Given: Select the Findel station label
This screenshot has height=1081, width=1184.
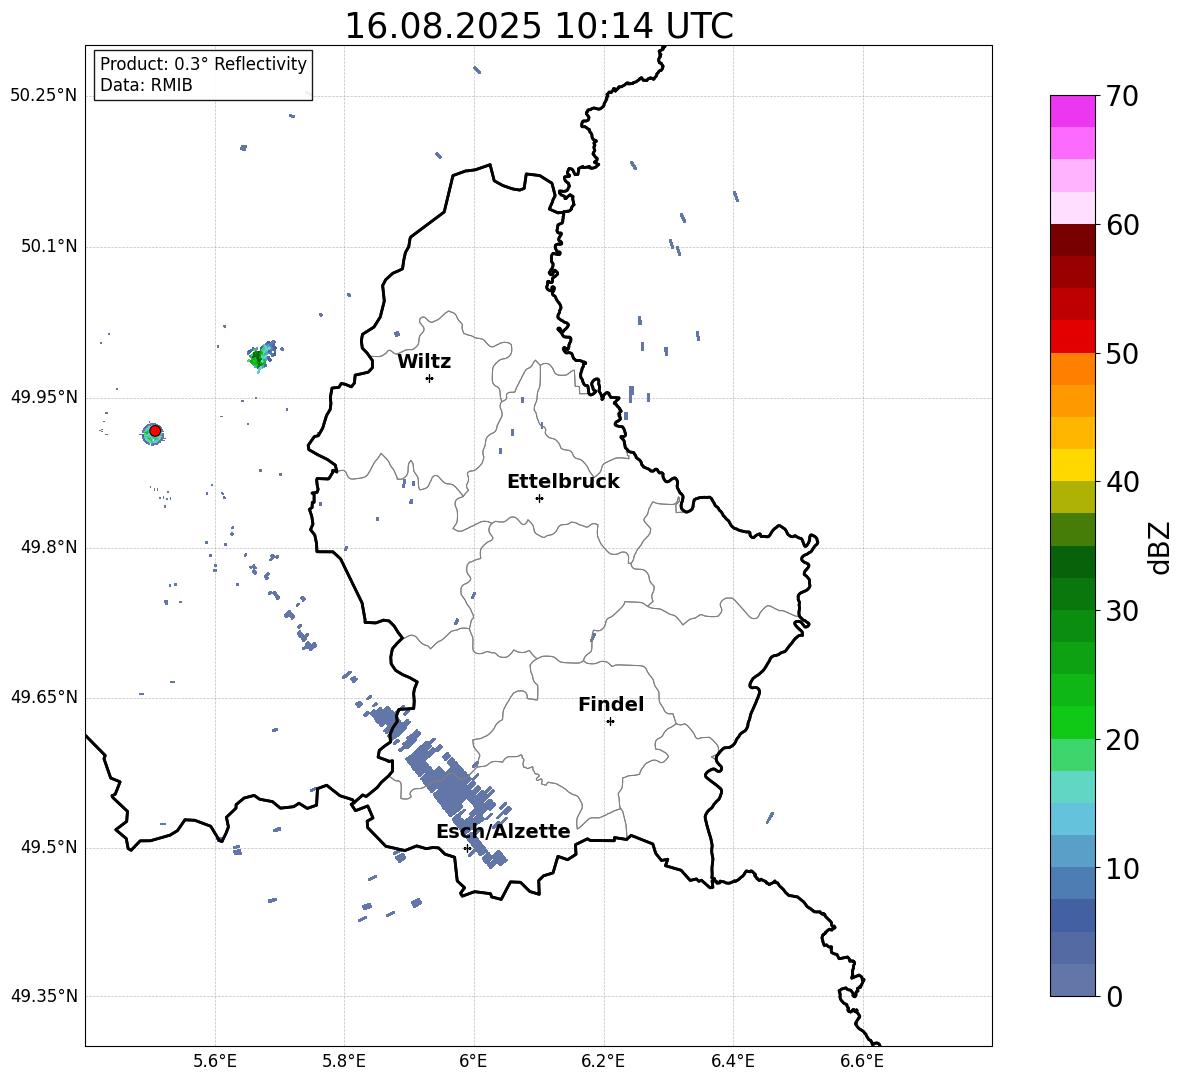Looking at the screenshot, I should click(611, 704).
